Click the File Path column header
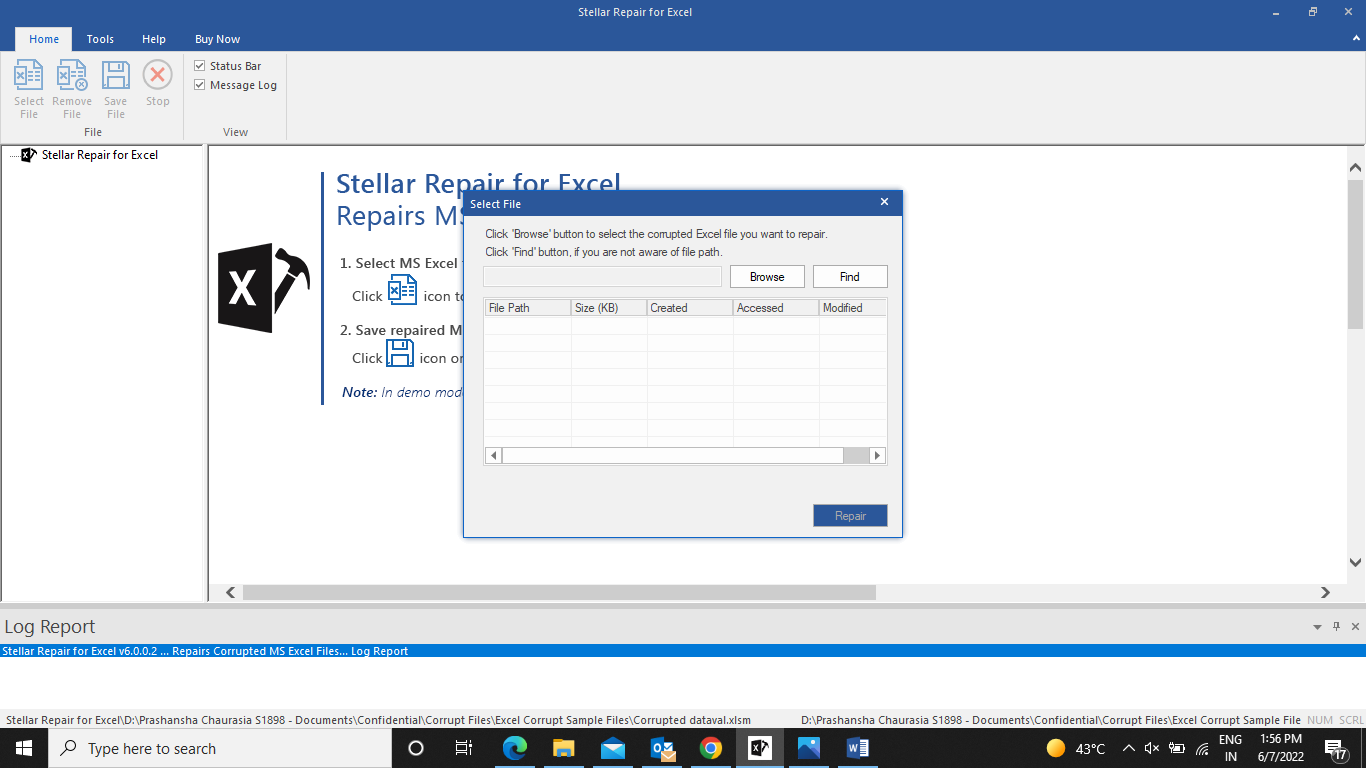Image resolution: width=1366 pixels, height=768 pixels. (x=528, y=308)
